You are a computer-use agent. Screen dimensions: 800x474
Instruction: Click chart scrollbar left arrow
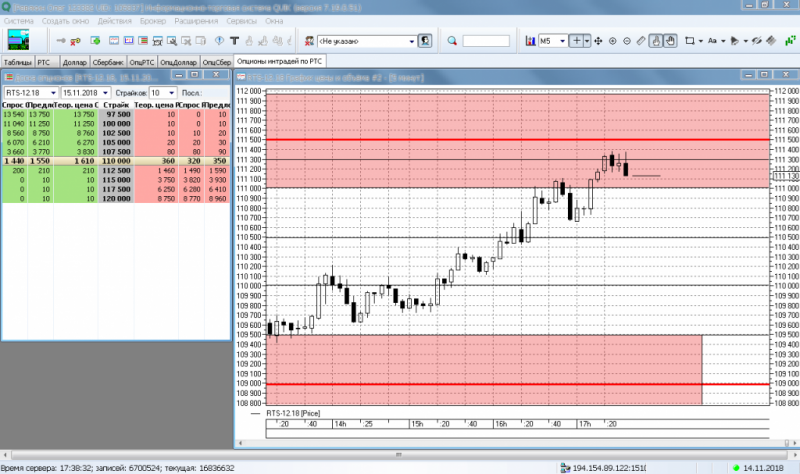tap(240, 443)
